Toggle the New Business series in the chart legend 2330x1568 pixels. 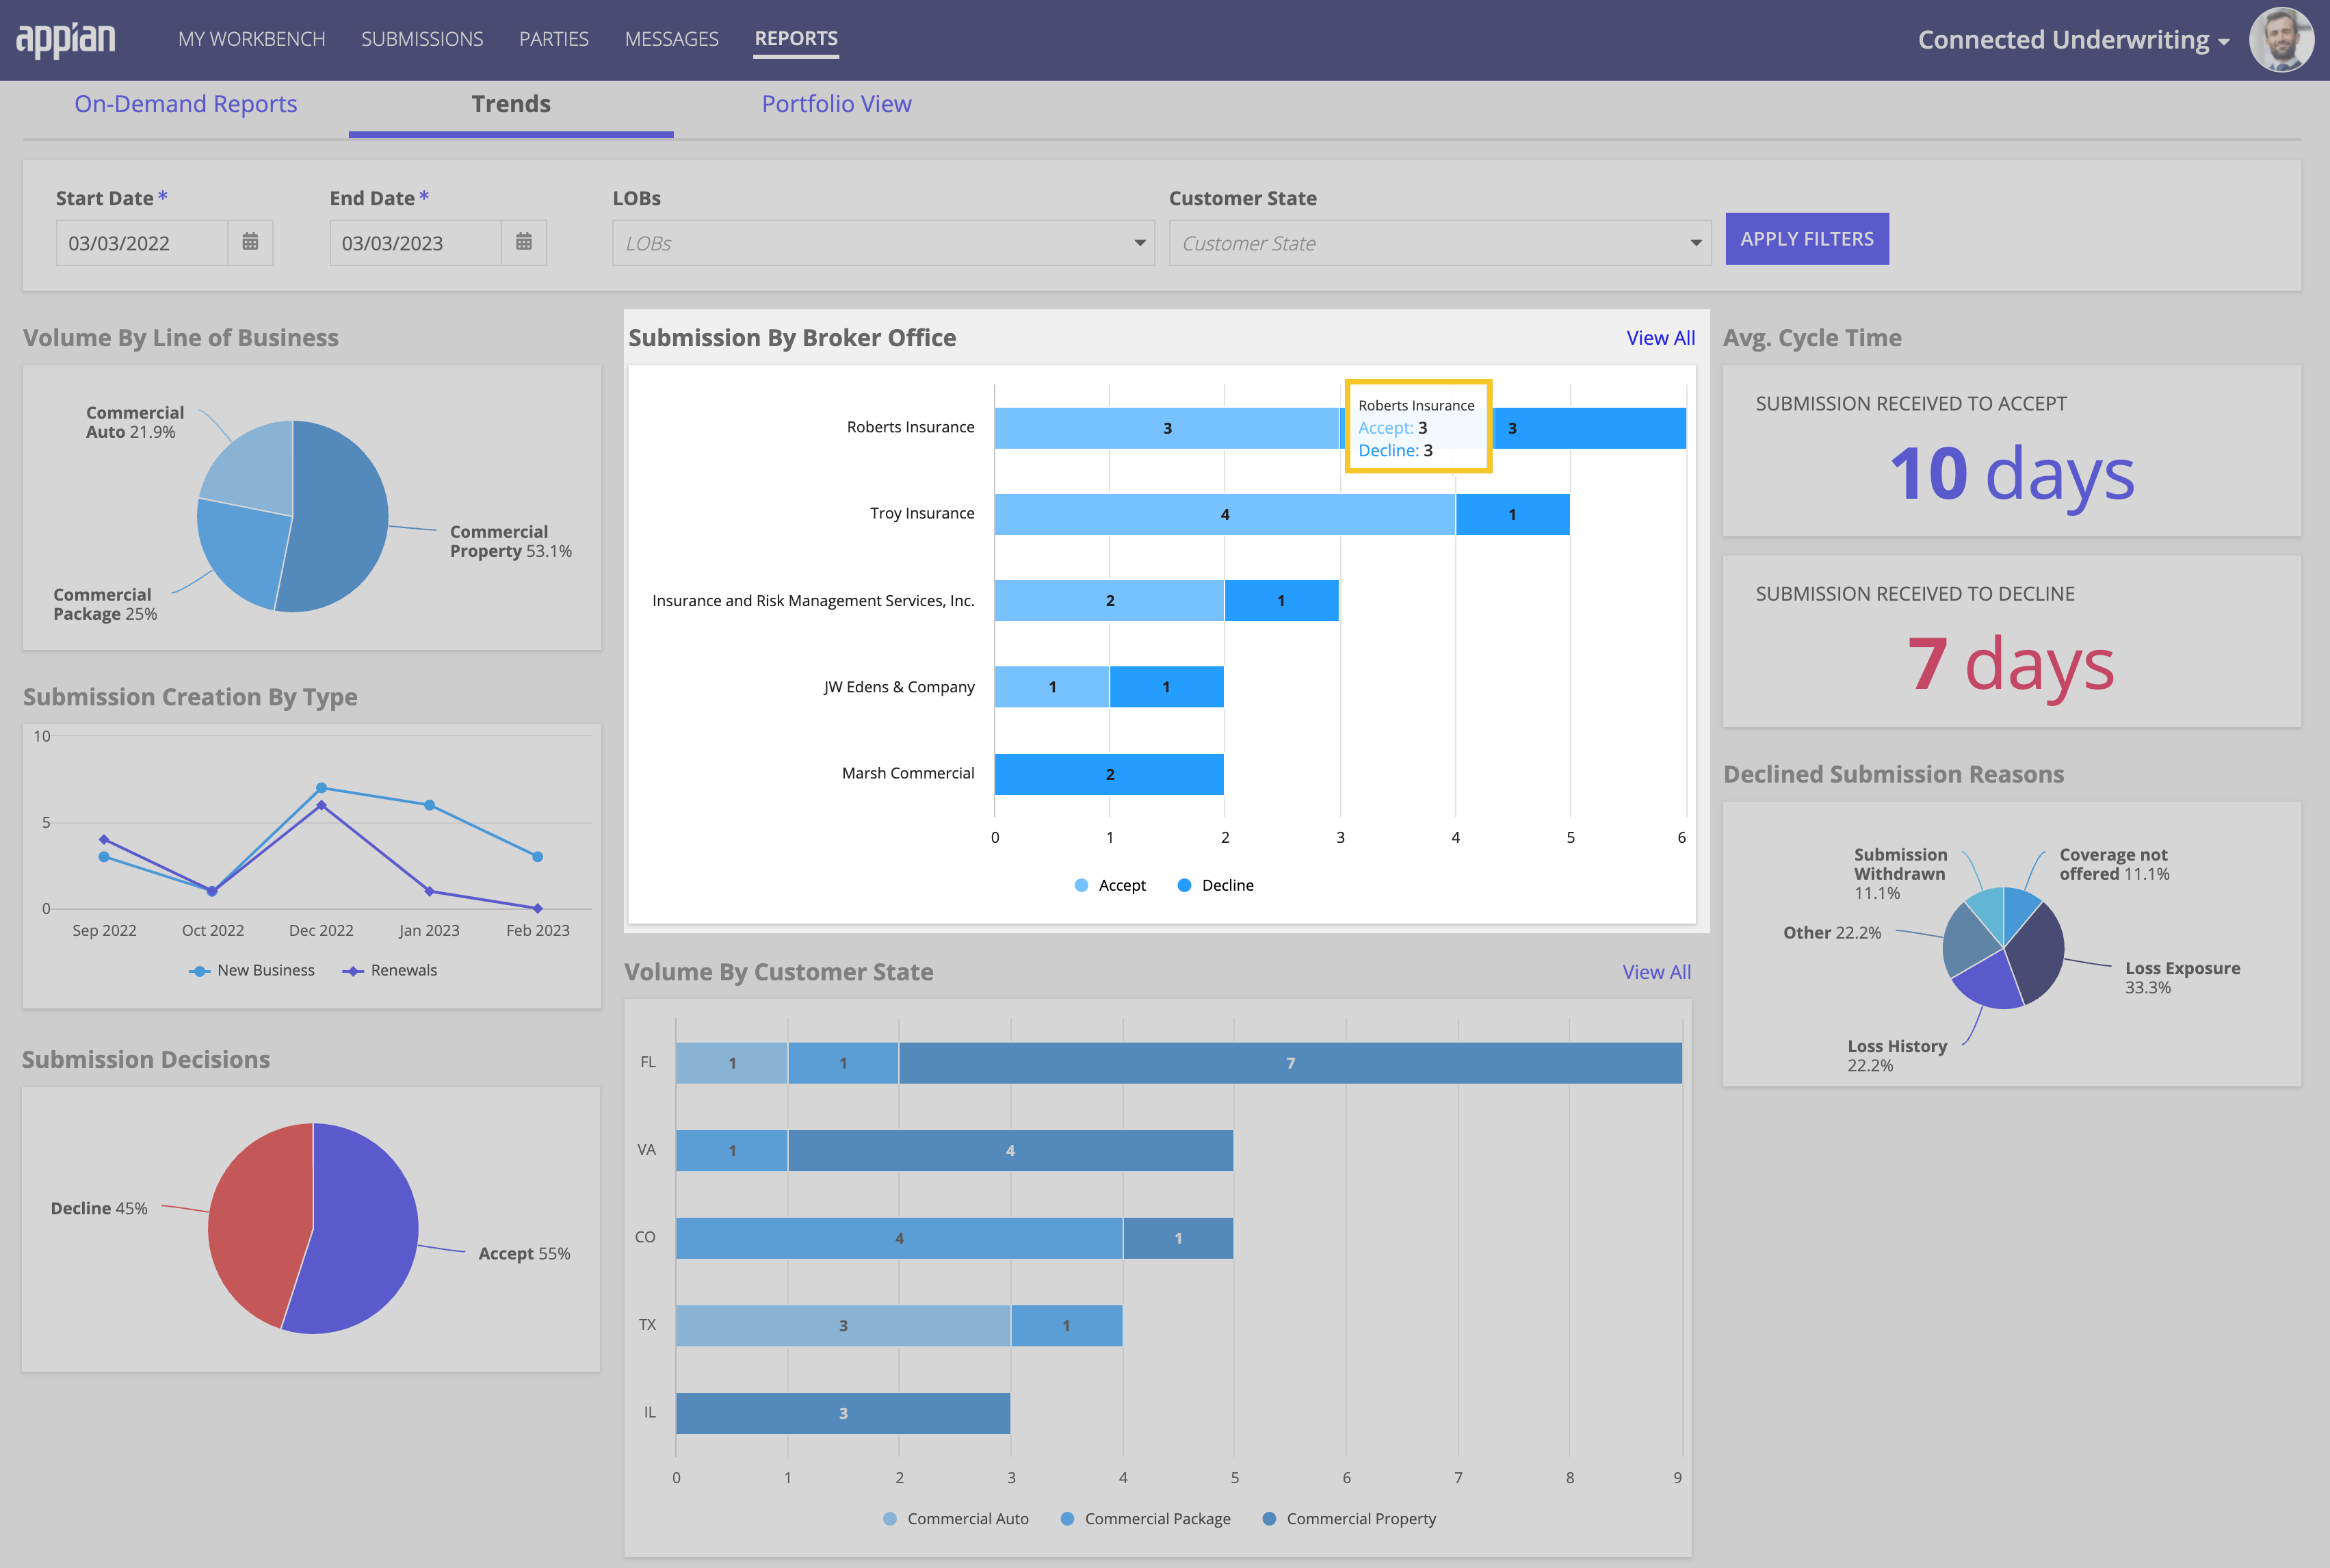pos(252,970)
